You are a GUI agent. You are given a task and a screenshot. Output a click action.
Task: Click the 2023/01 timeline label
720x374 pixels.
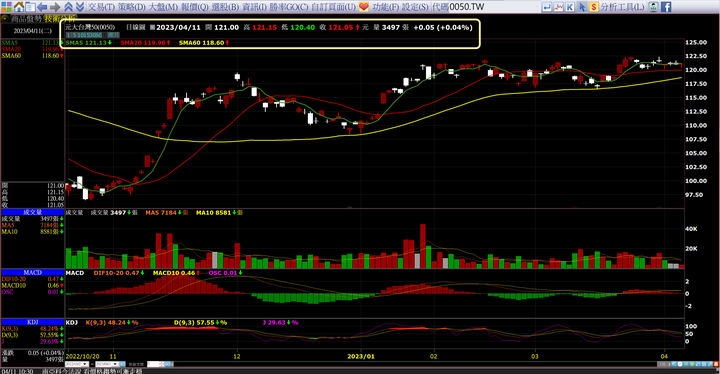[x=360, y=357]
